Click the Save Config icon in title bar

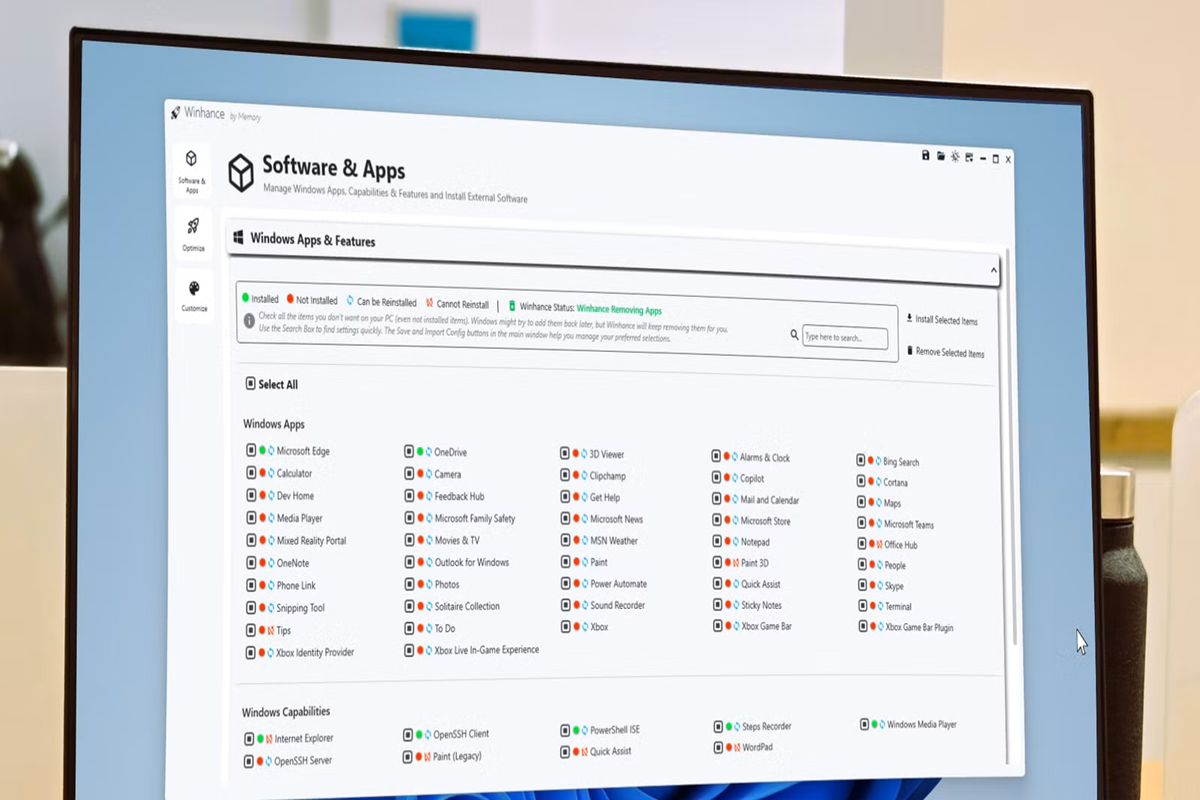tap(926, 155)
